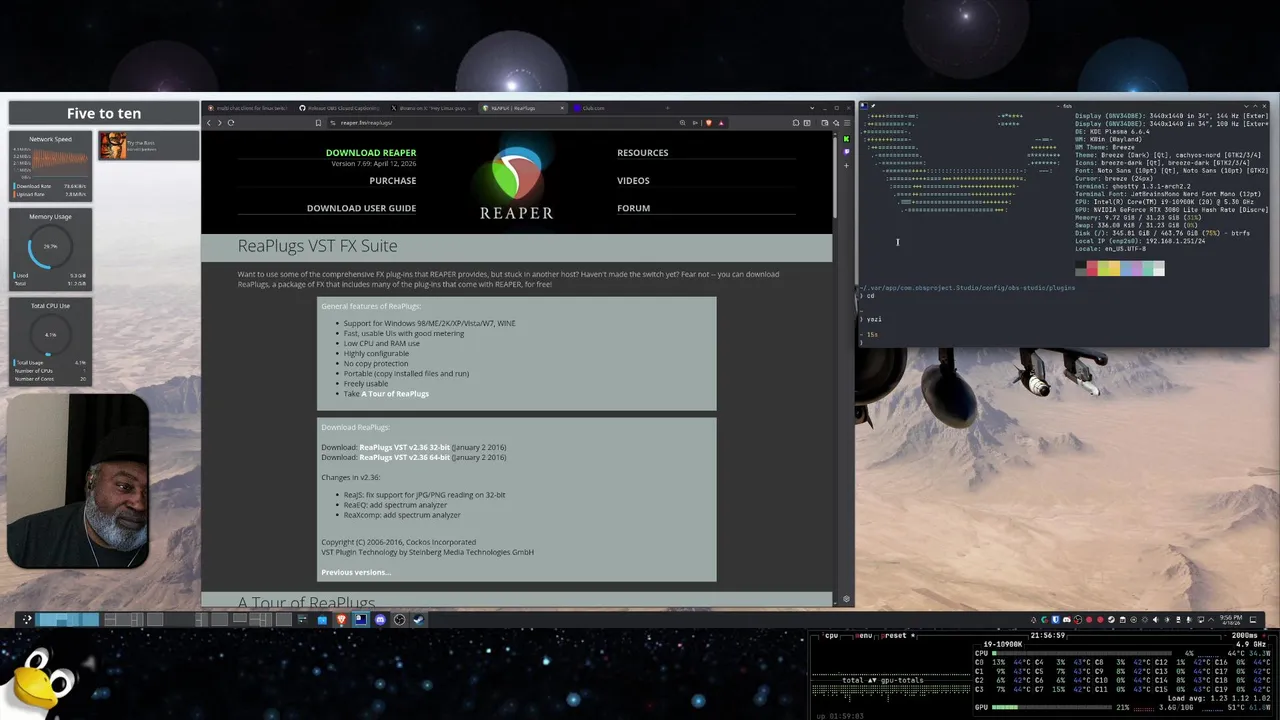The height and width of the screenshot is (720, 1280).
Task: Open DOWNLOAD USER GUIDE link
Action: [361, 208]
